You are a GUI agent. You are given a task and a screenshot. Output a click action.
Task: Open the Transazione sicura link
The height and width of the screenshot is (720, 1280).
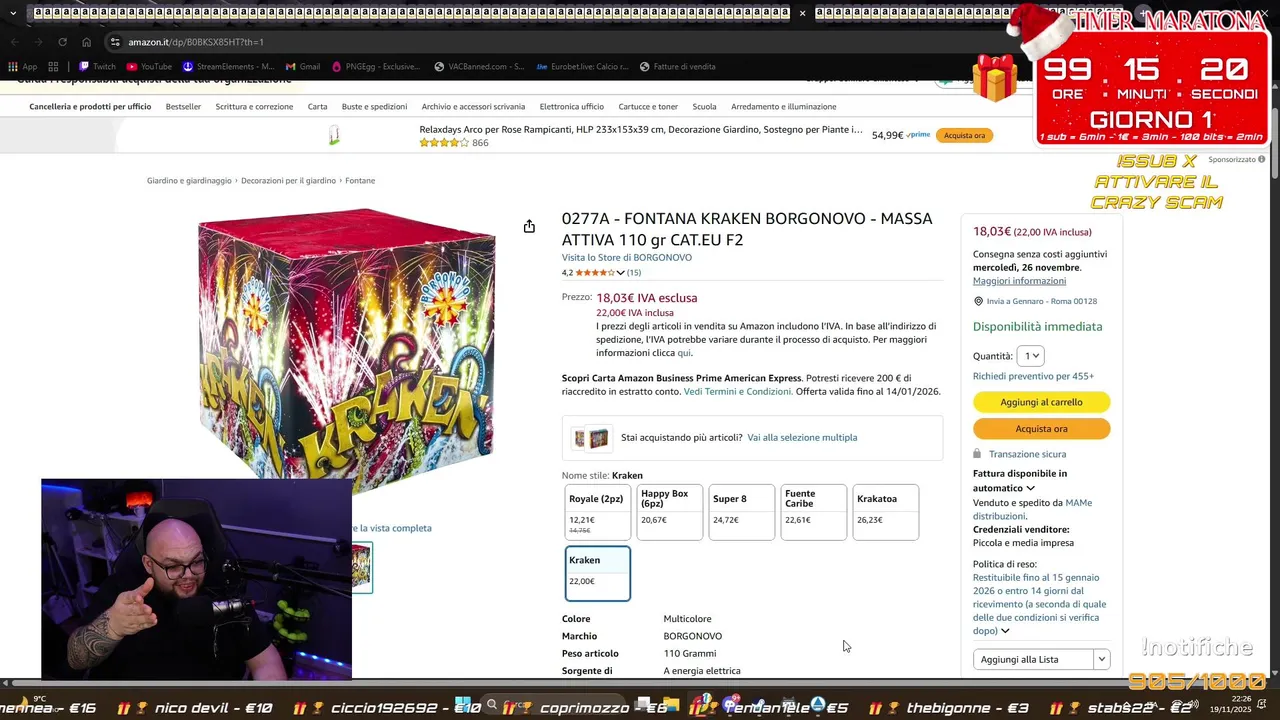click(1027, 454)
